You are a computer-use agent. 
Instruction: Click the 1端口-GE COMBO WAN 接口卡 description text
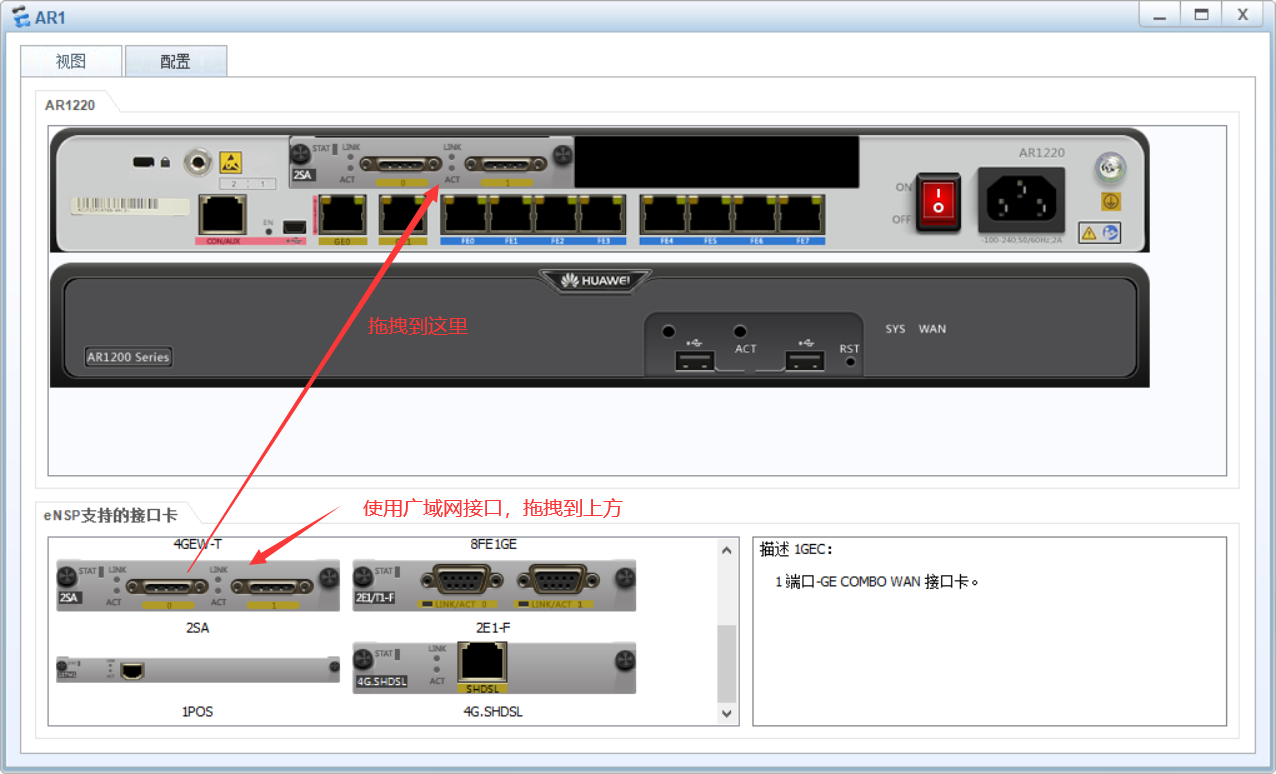(877, 581)
